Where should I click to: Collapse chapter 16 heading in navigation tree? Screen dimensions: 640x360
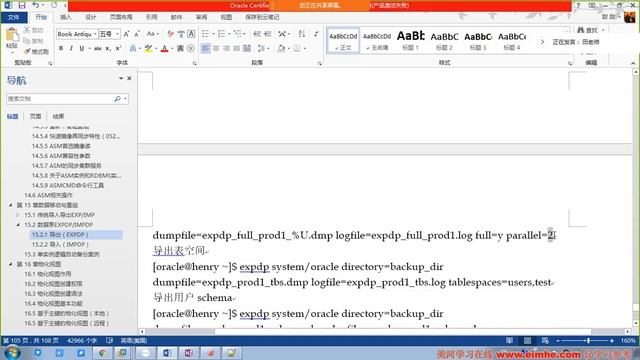[11, 264]
